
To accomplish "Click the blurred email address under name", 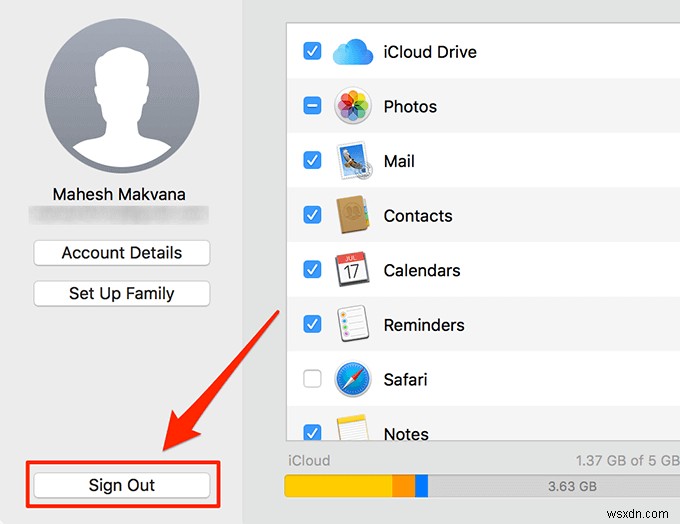I will pyautogui.click(x=119, y=215).
